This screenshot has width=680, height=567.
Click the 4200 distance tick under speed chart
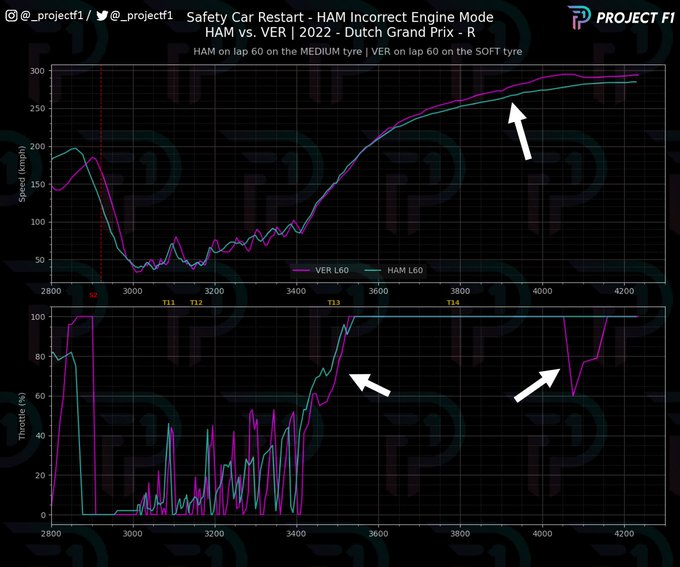(x=624, y=291)
